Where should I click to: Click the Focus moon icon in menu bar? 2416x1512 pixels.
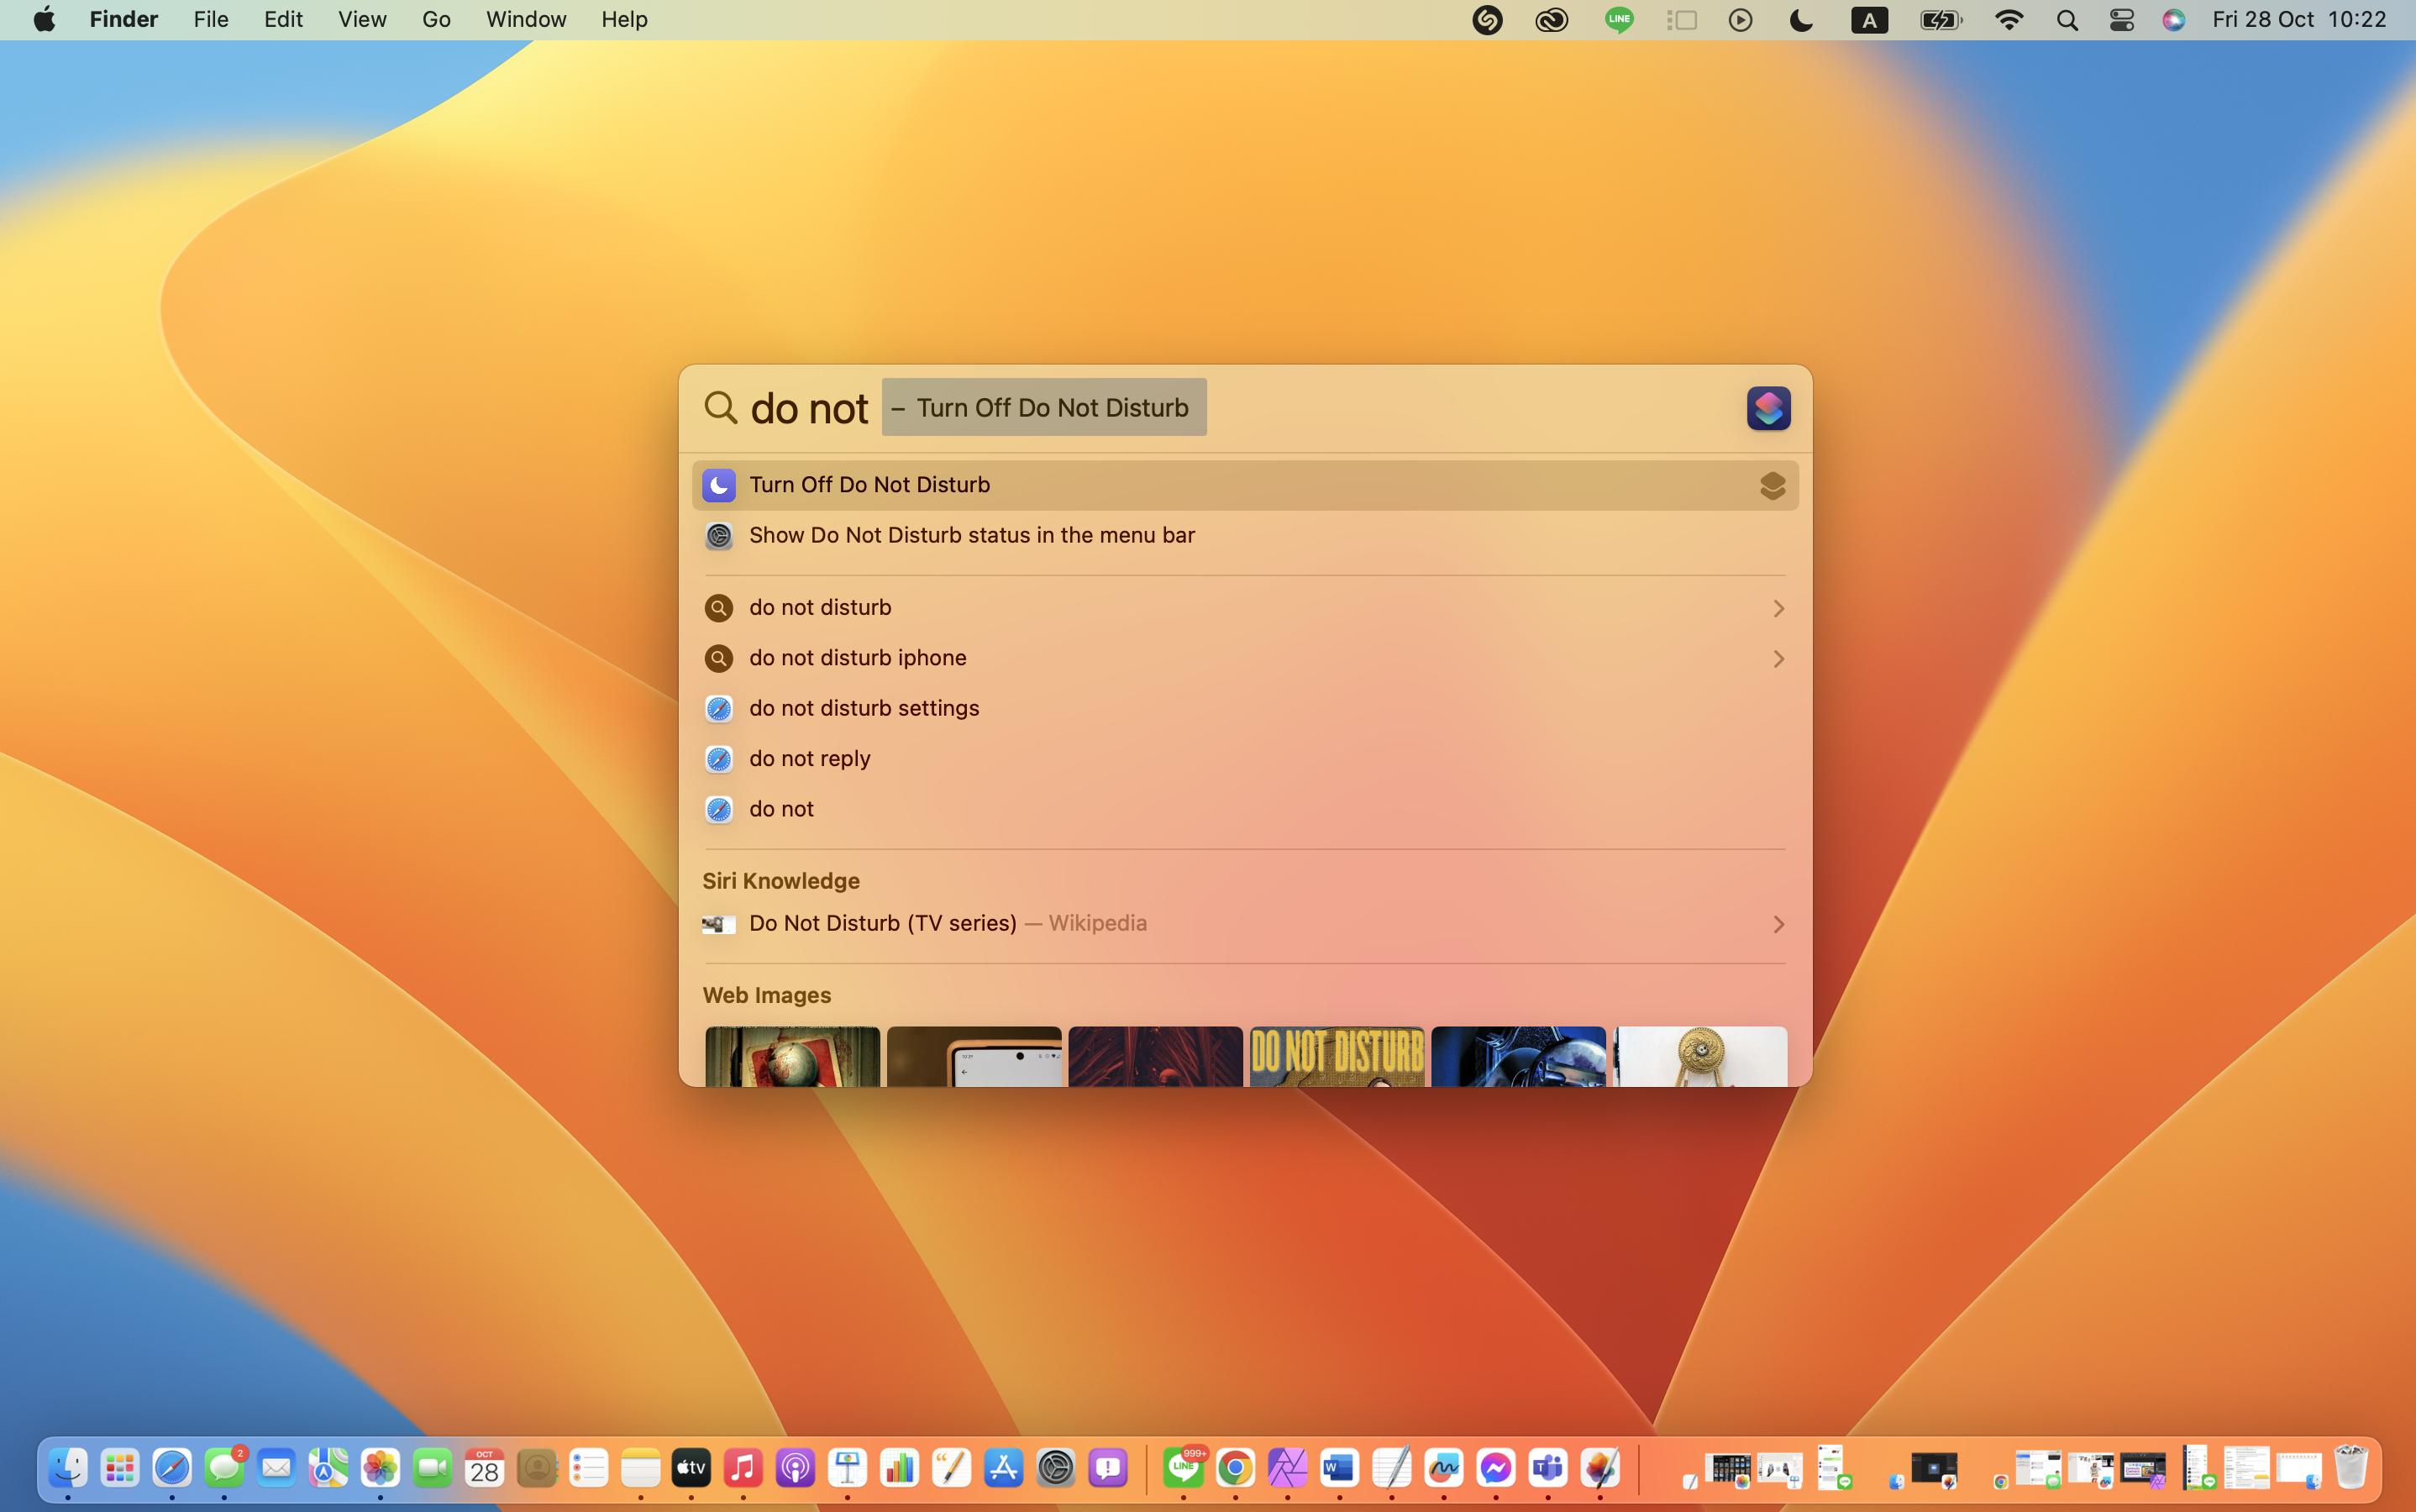tap(1801, 20)
